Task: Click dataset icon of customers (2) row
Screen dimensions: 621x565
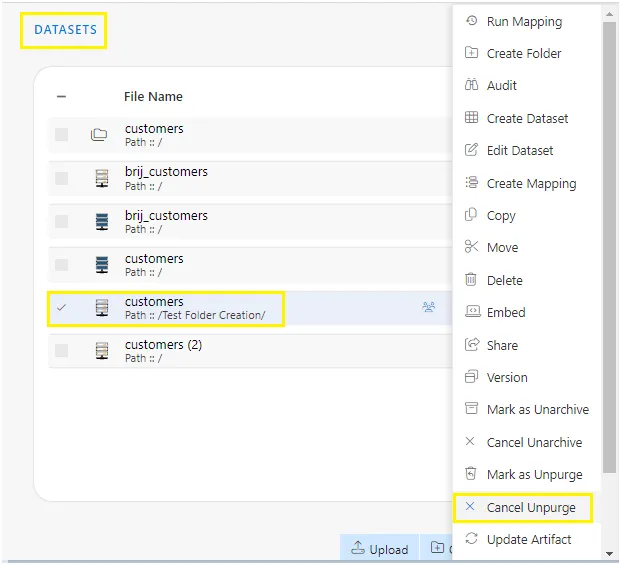Action: point(102,351)
